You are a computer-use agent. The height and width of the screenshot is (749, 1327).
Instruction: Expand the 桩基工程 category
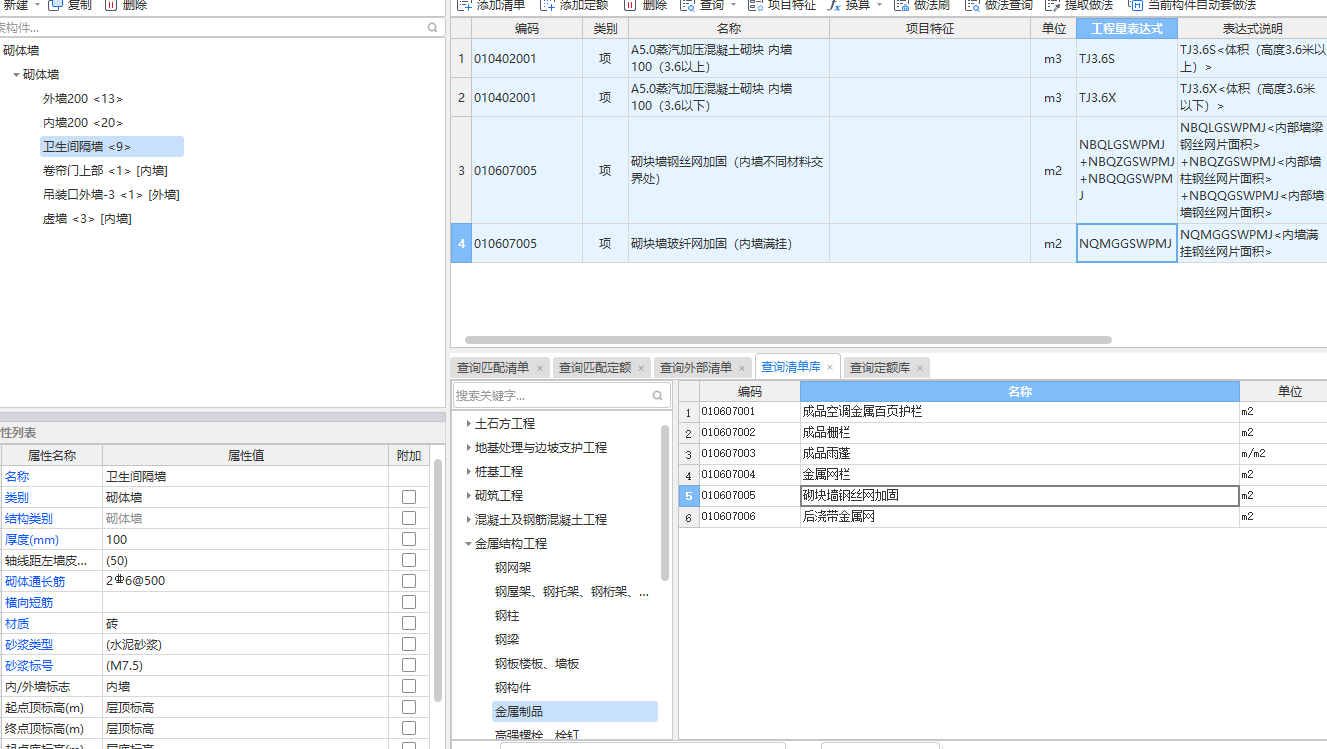[x=468, y=472]
